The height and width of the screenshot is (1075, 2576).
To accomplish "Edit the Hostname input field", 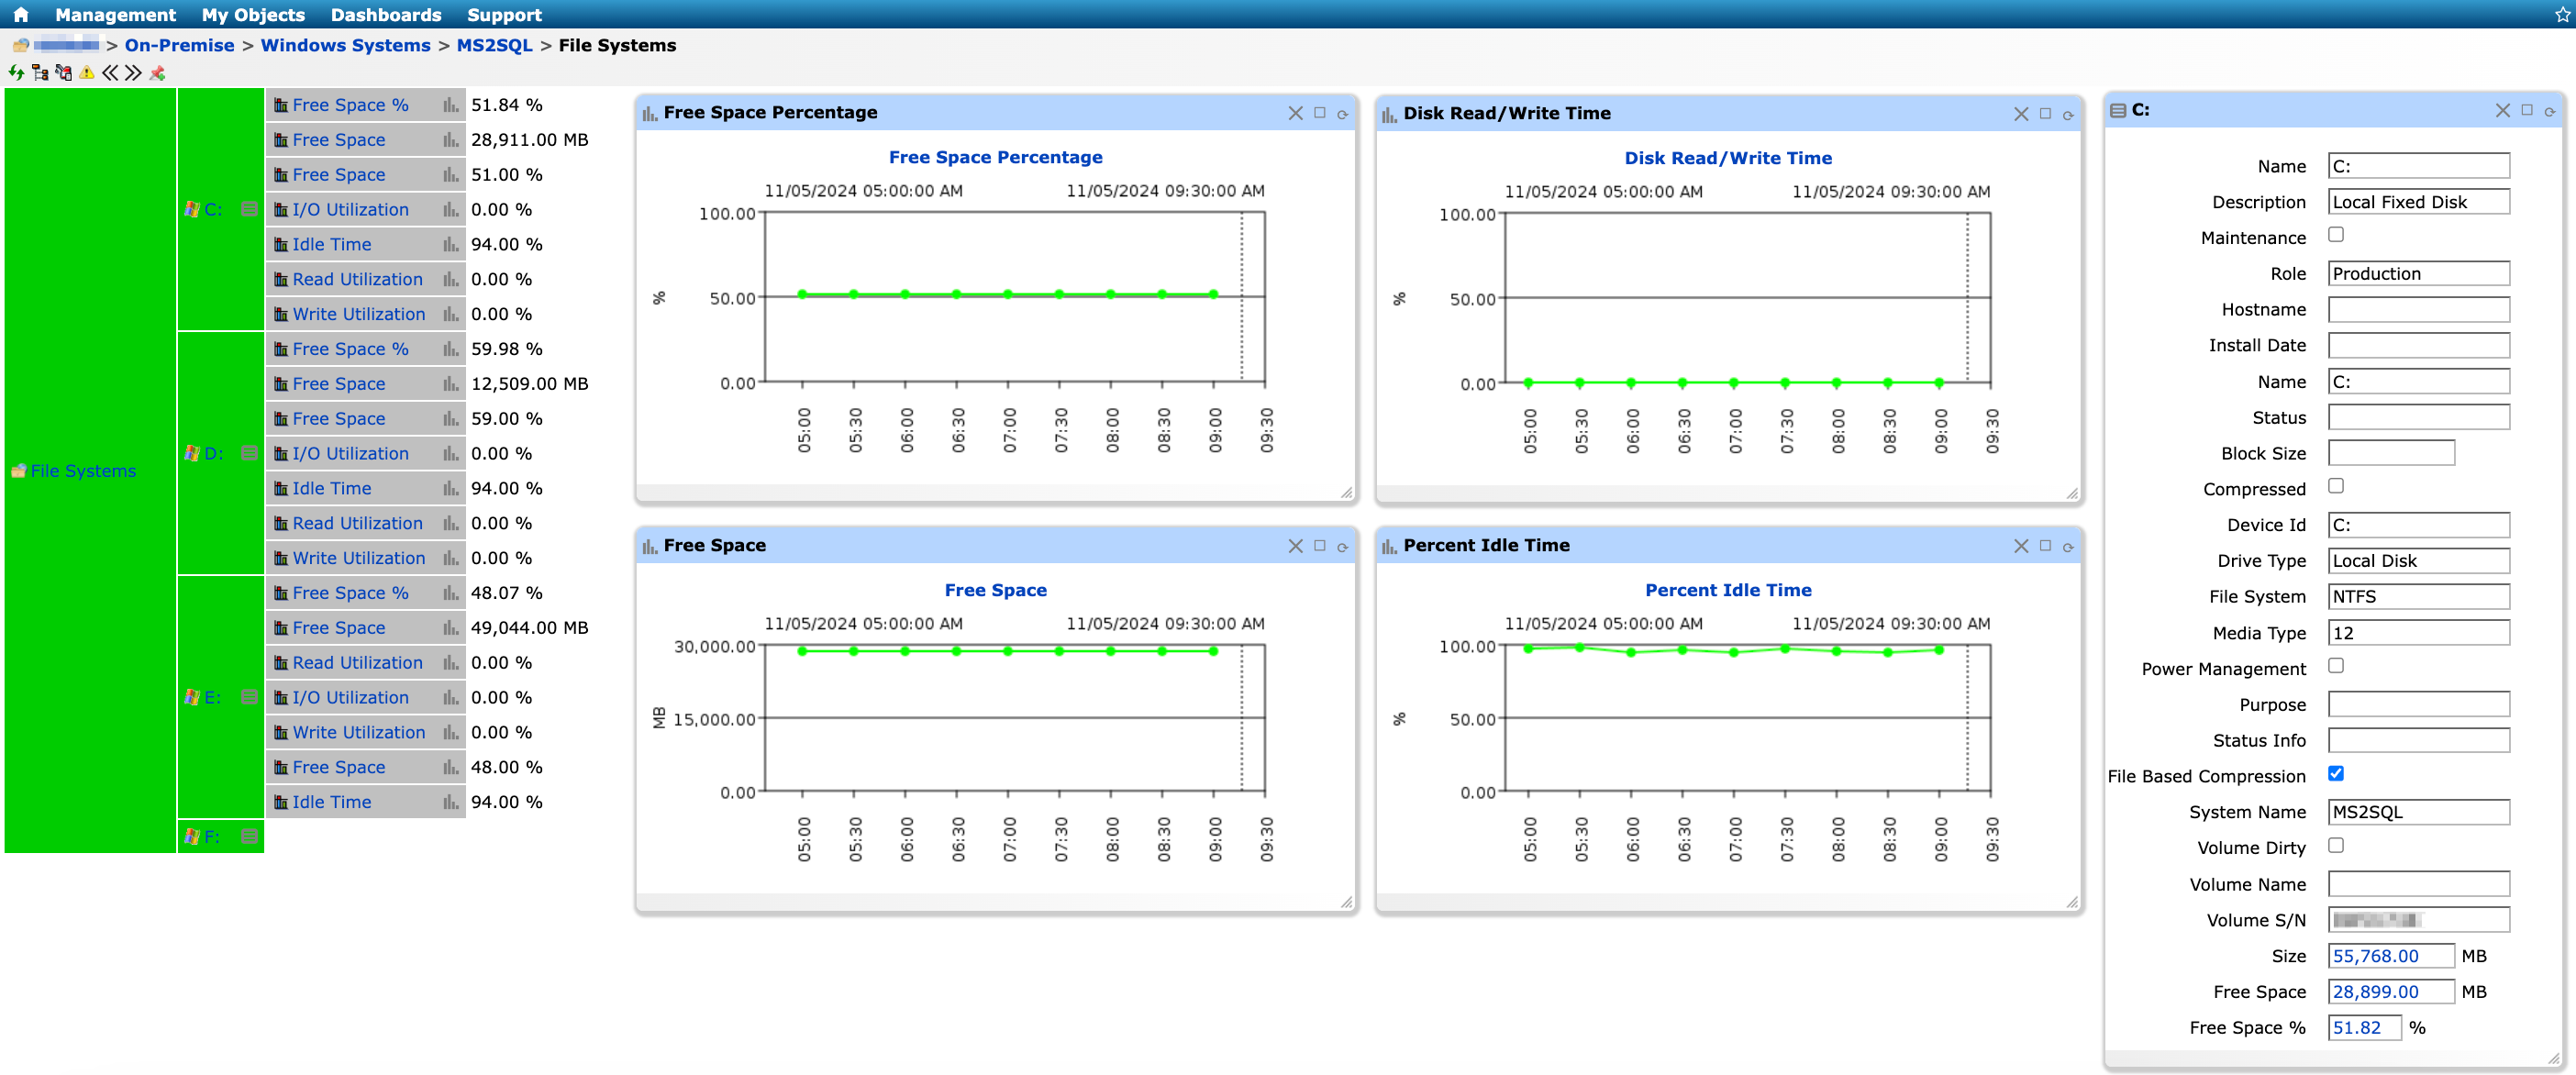I will pos(2419,309).
